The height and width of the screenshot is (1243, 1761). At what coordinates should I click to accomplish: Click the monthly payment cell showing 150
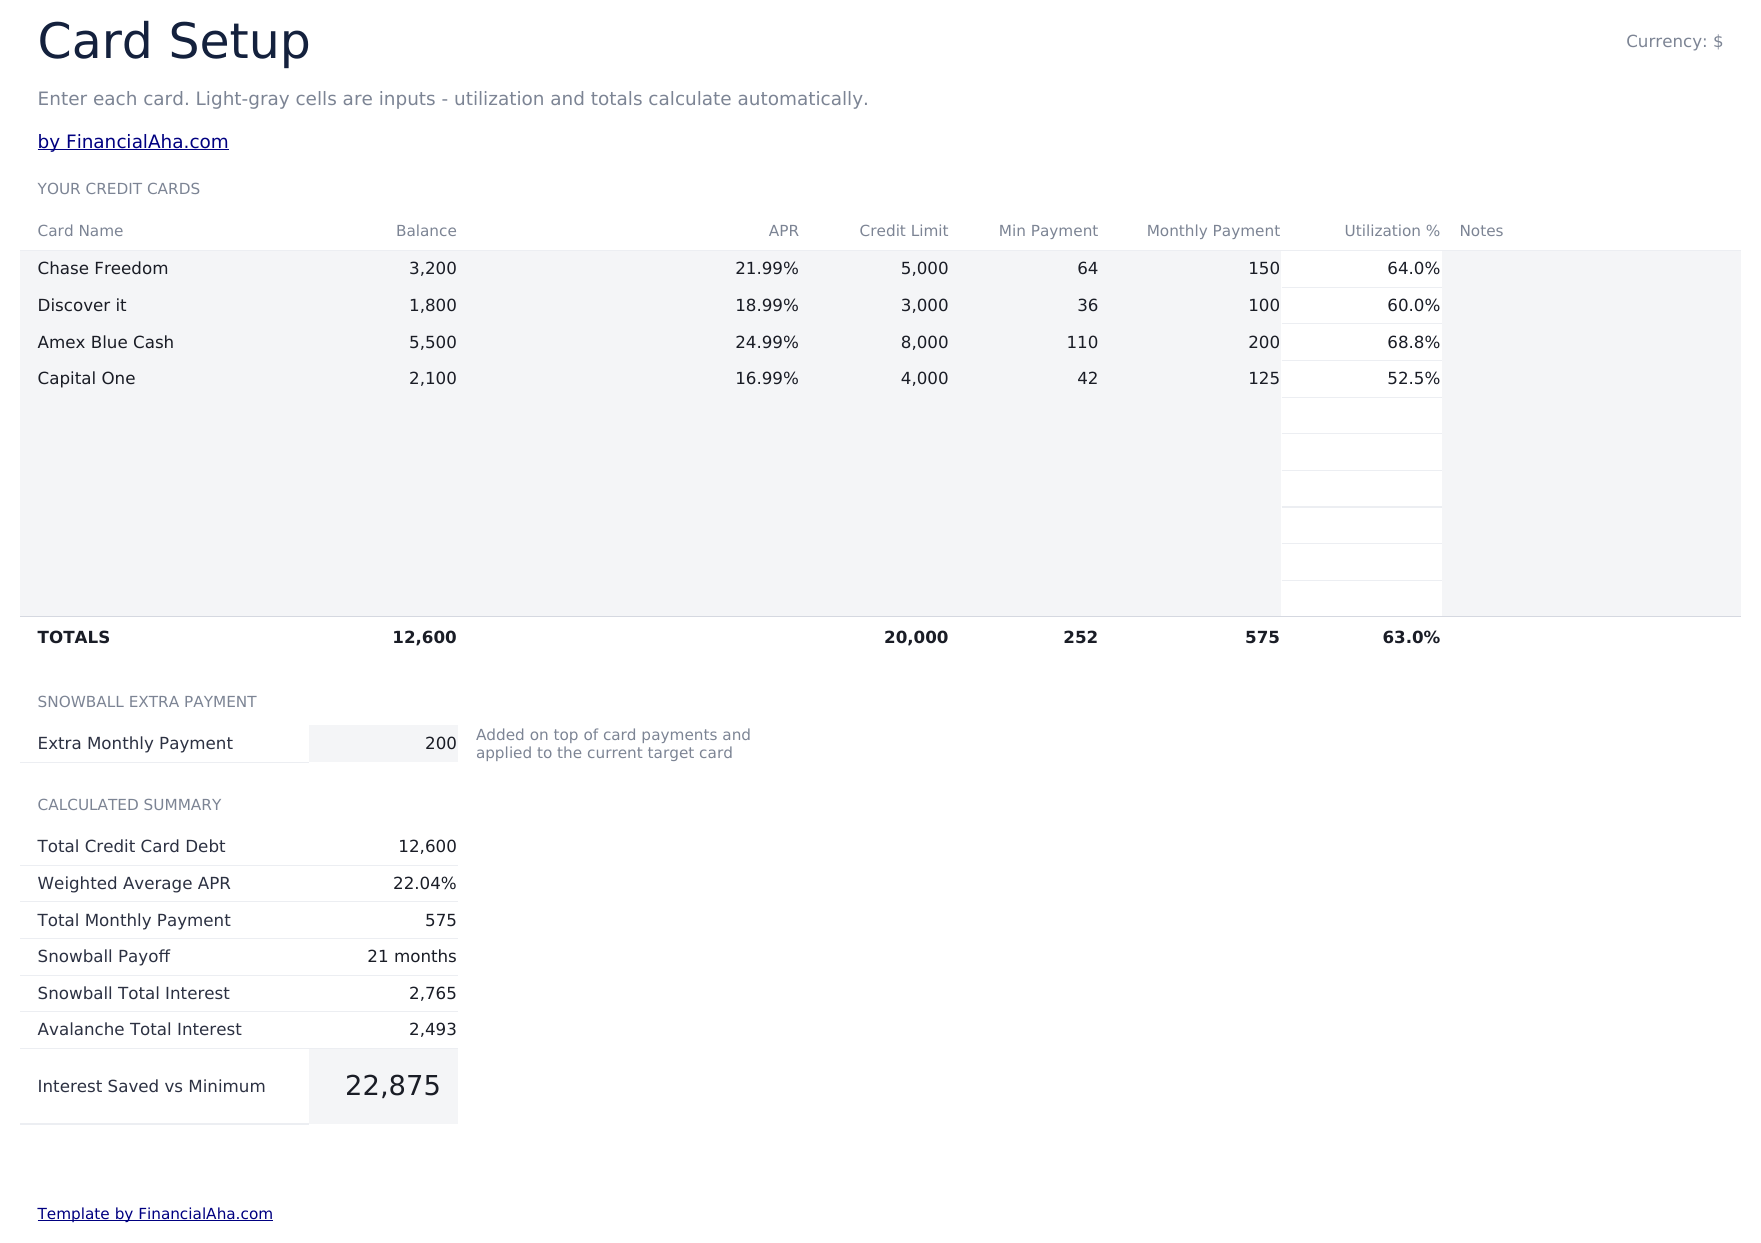1191,269
